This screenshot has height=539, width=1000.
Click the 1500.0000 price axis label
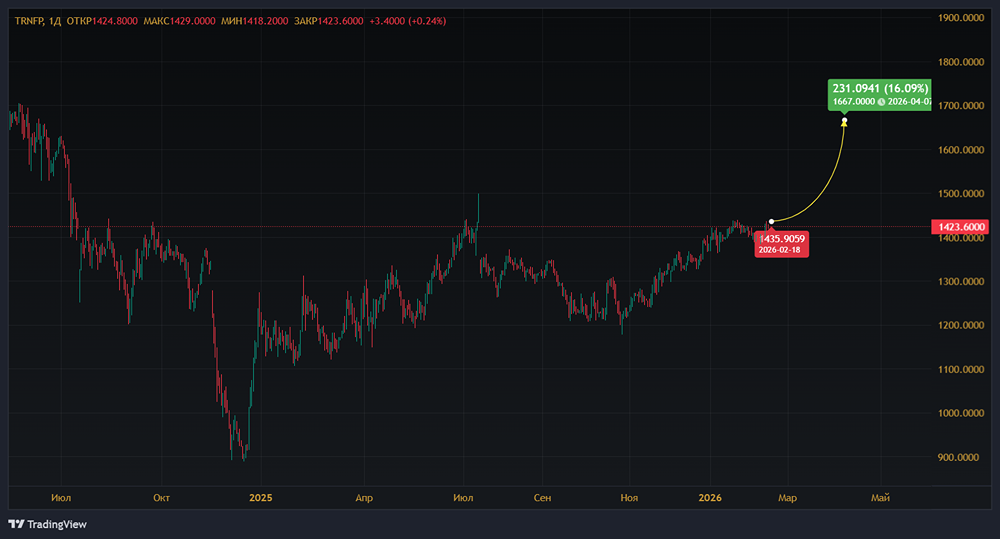pyautogui.click(x=961, y=193)
